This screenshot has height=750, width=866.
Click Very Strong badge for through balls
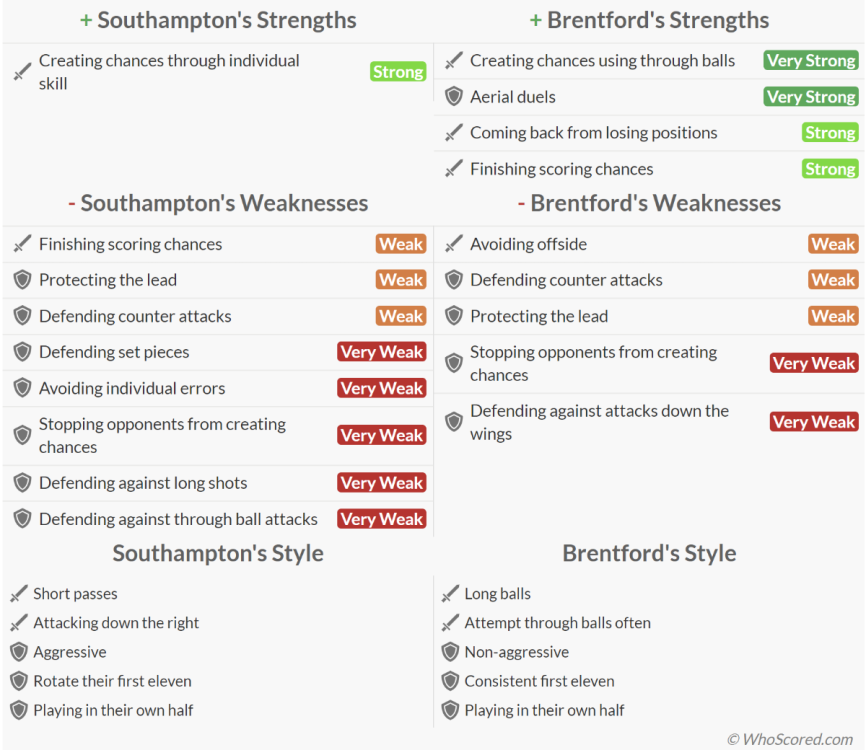click(x=810, y=61)
